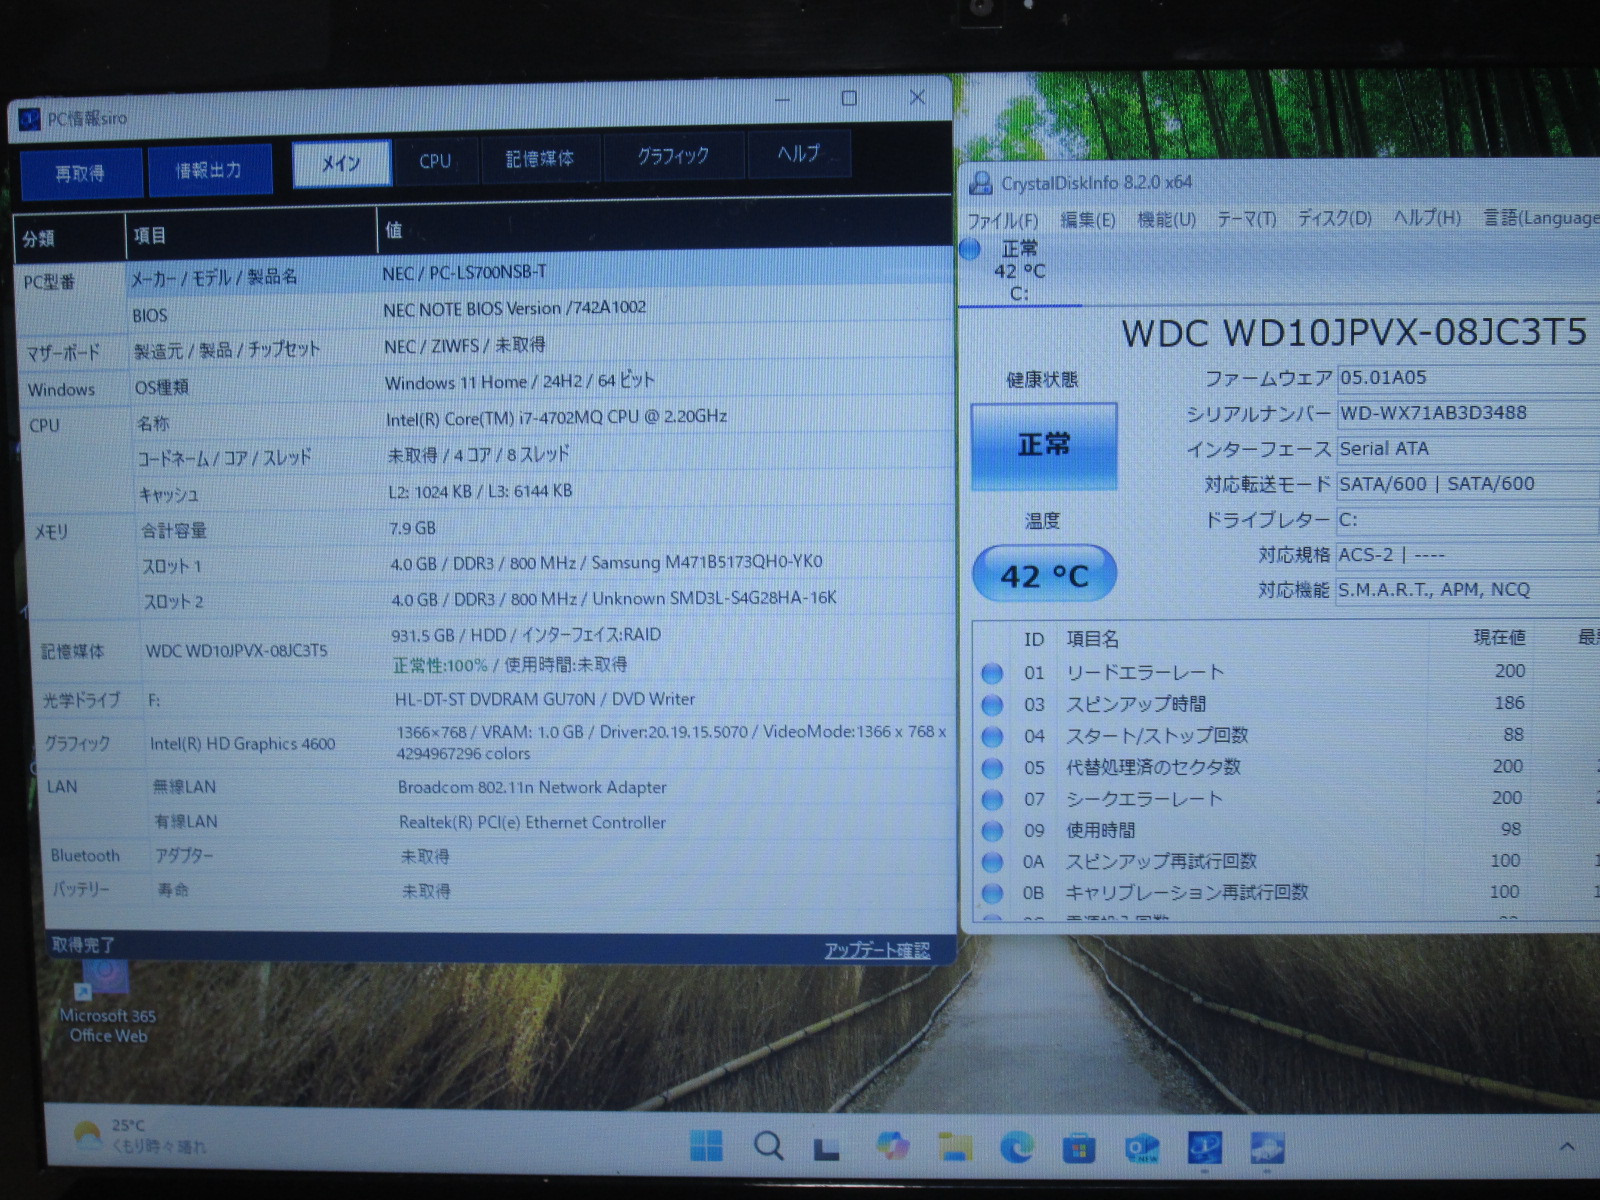Open the ヘルプ tab in PC情報siro
This screenshot has height=1200, width=1600.
click(799, 154)
